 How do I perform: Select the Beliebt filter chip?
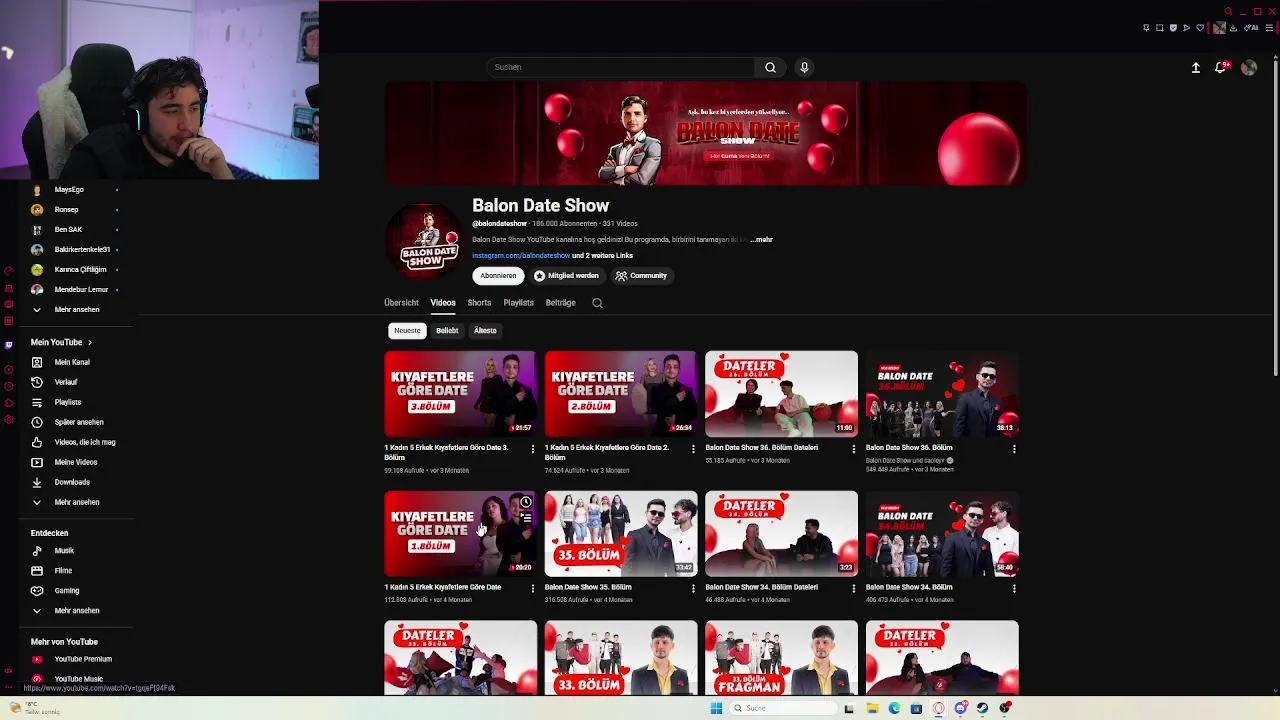pyautogui.click(x=447, y=330)
